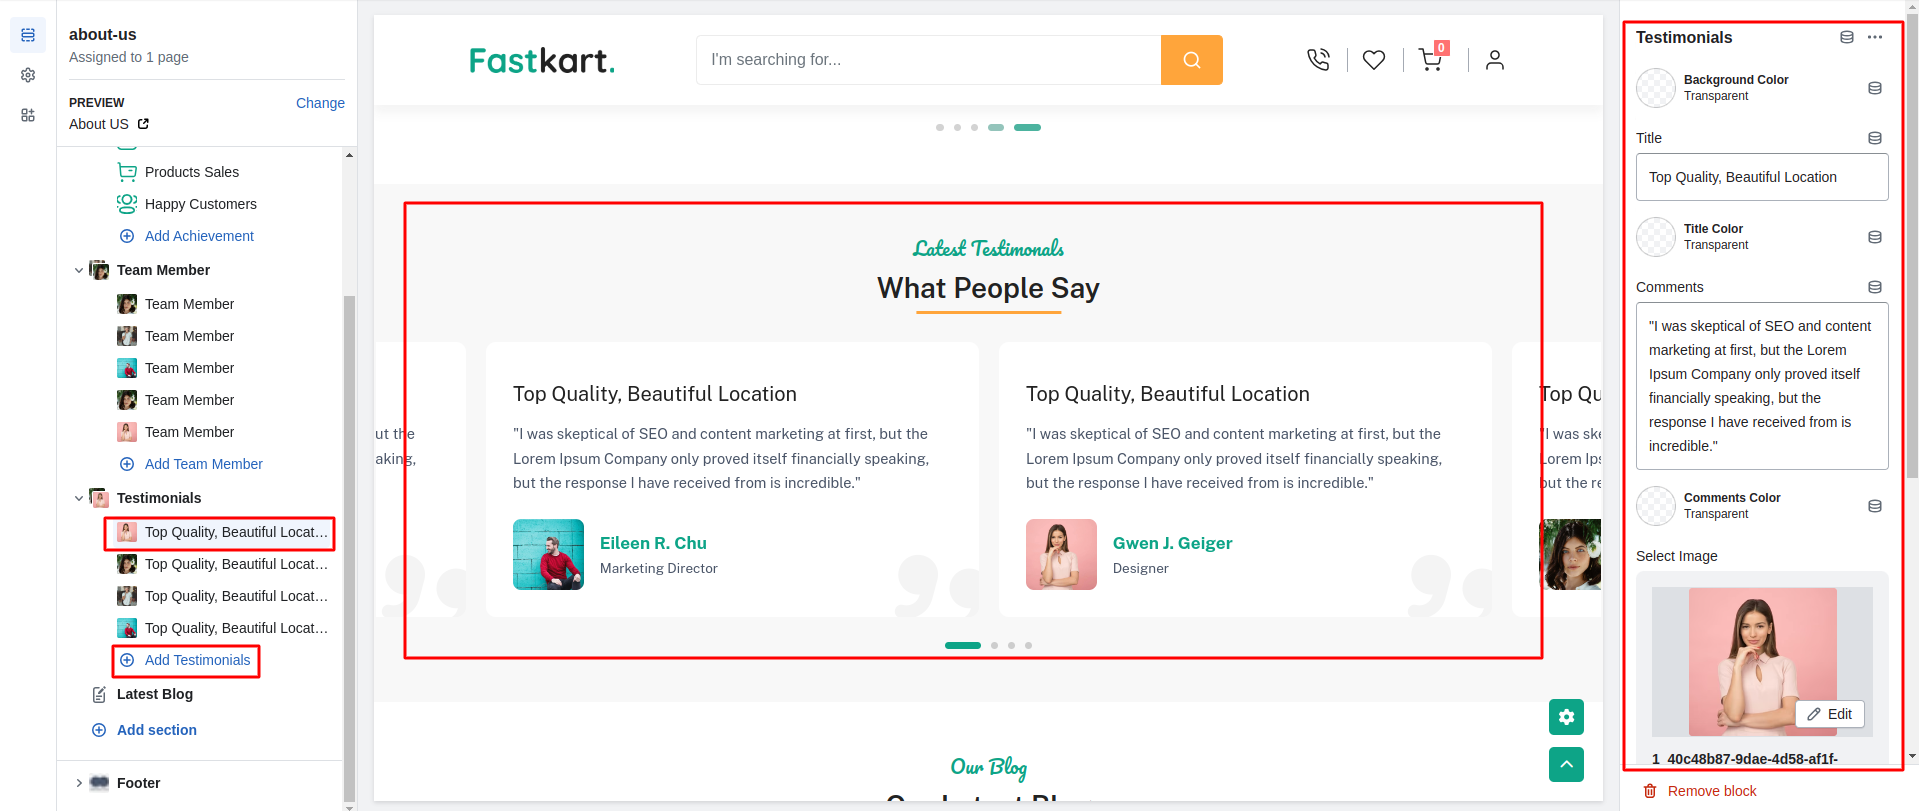The image size is (1919, 811).
Task: Open theme settings gear in left rail
Action: coord(28,75)
